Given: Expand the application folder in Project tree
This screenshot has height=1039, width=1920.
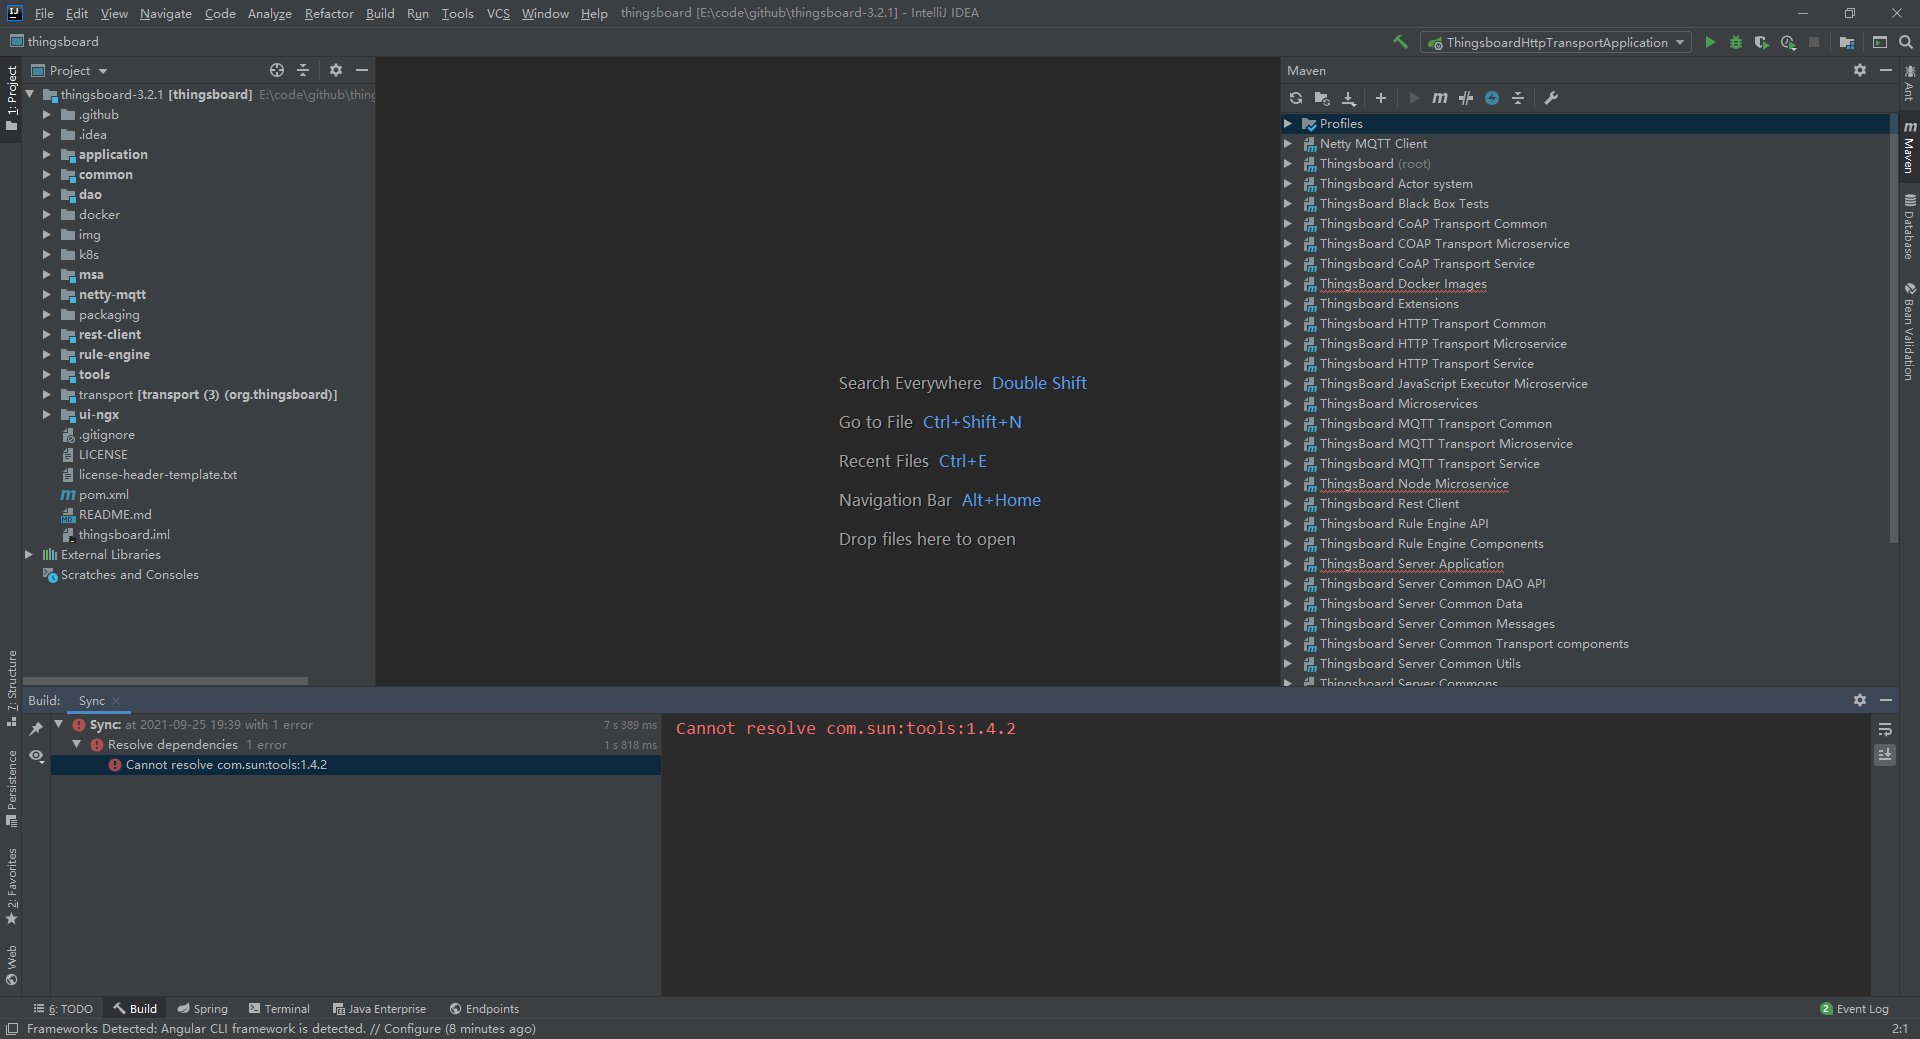Looking at the screenshot, I should [x=46, y=155].
